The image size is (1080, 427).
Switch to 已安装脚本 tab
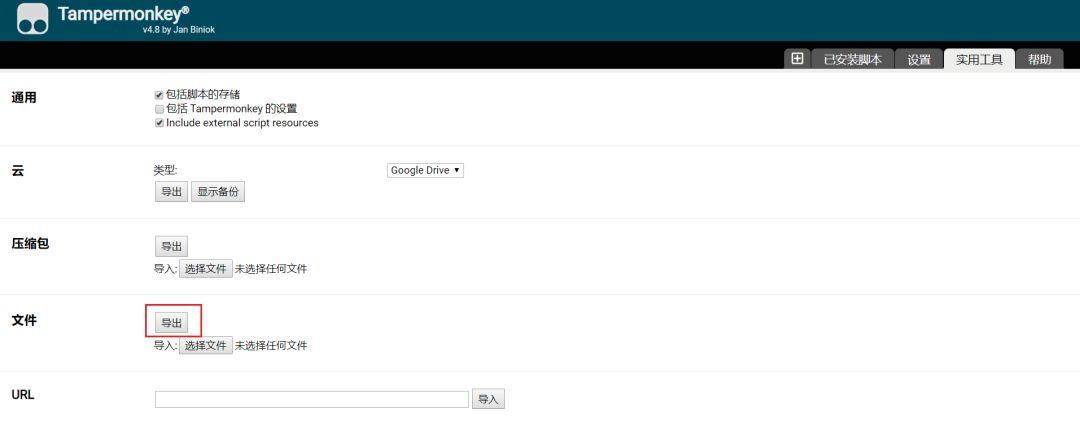coord(852,59)
